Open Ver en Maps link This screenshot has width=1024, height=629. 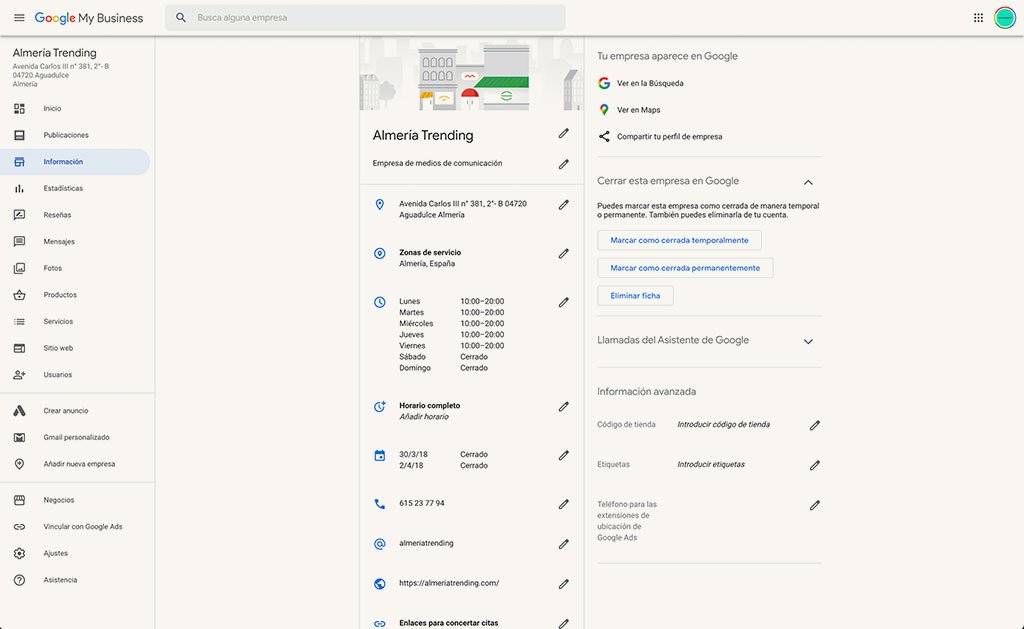[x=638, y=110]
